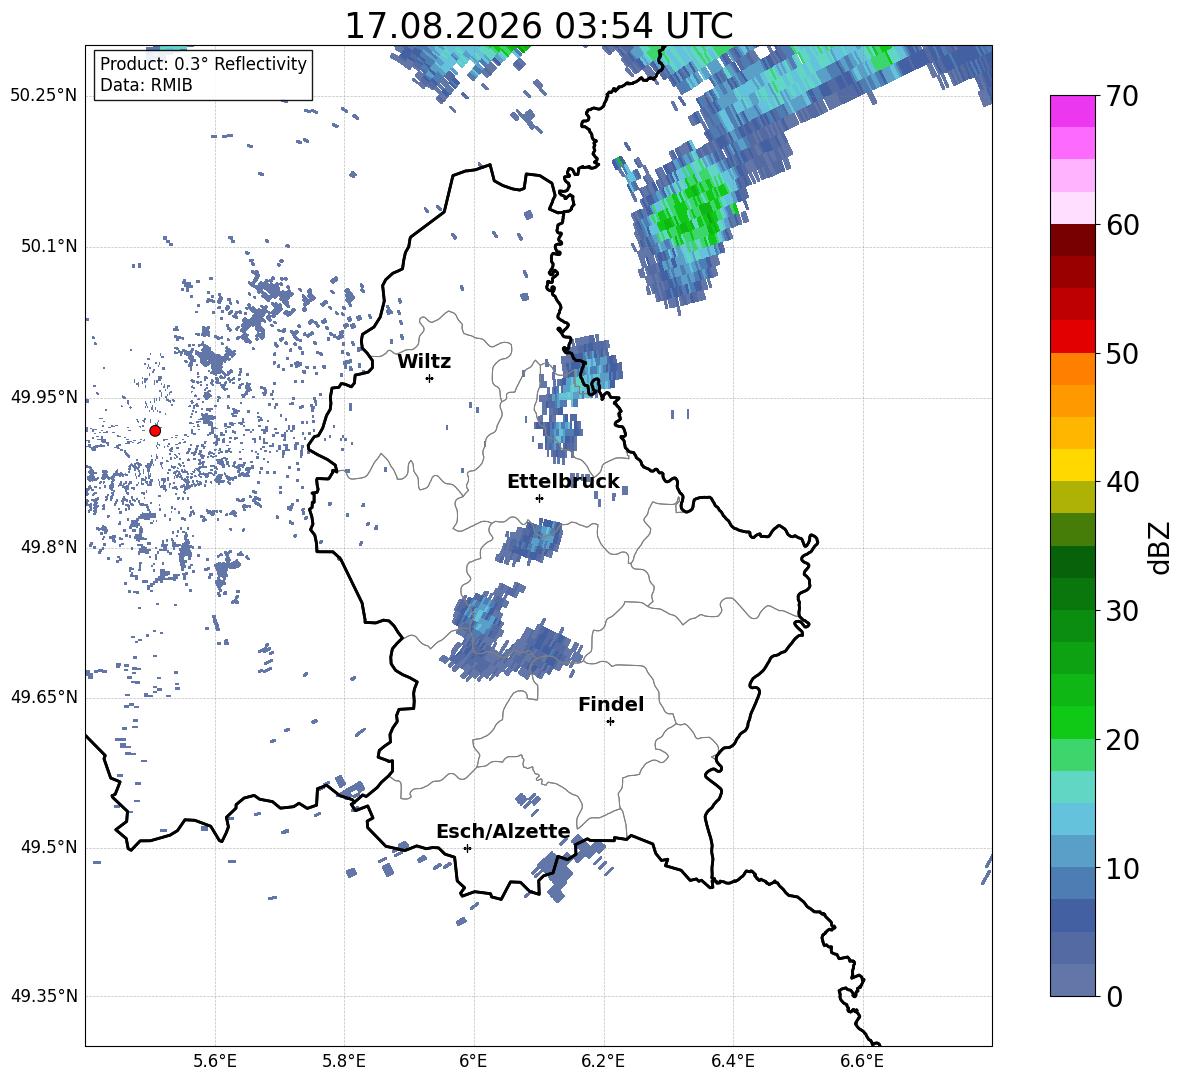
Task: Click the dBZ colorbar axis label
Action: (x=1161, y=547)
